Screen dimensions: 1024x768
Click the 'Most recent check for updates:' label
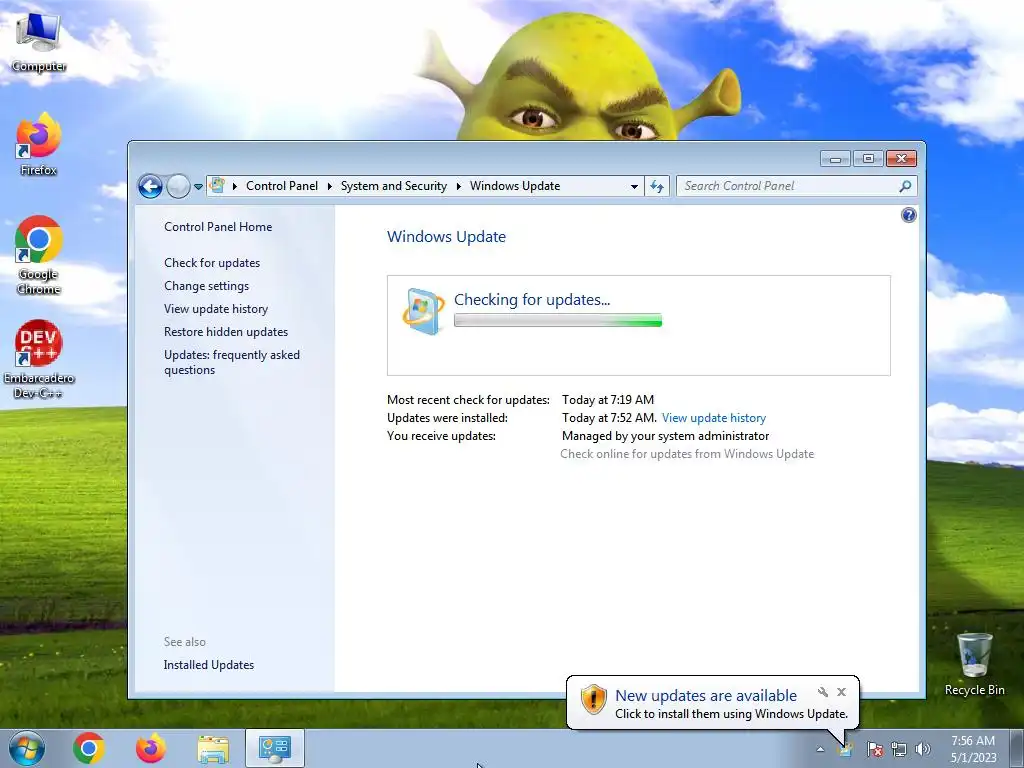[x=468, y=400]
